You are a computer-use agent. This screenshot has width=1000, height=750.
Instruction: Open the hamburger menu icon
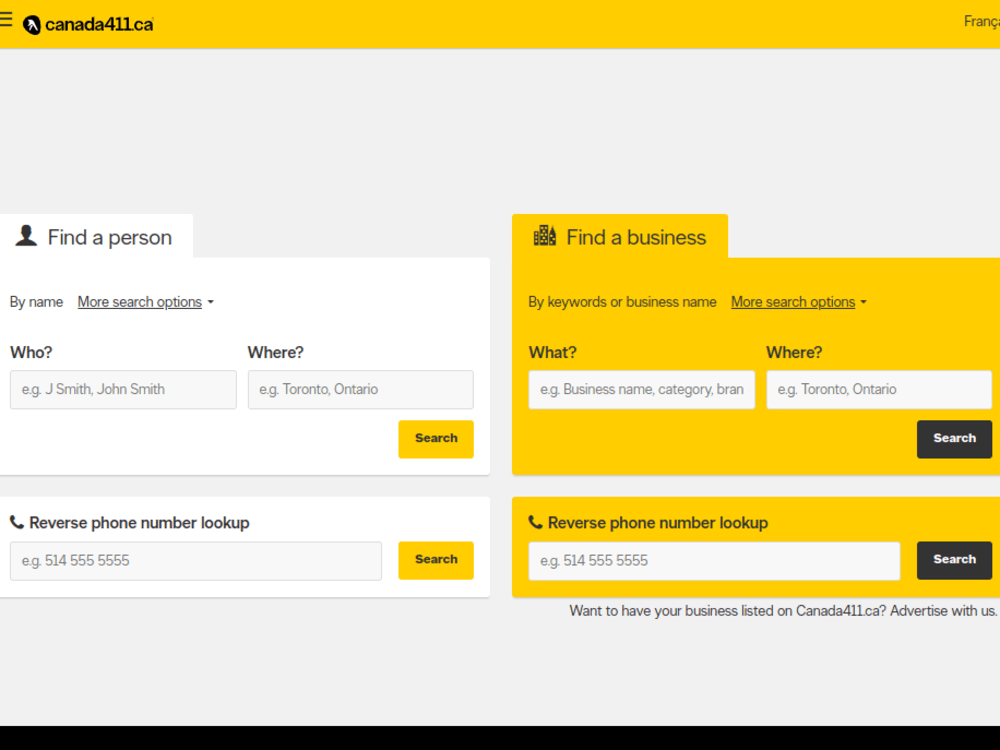click(6, 20)
